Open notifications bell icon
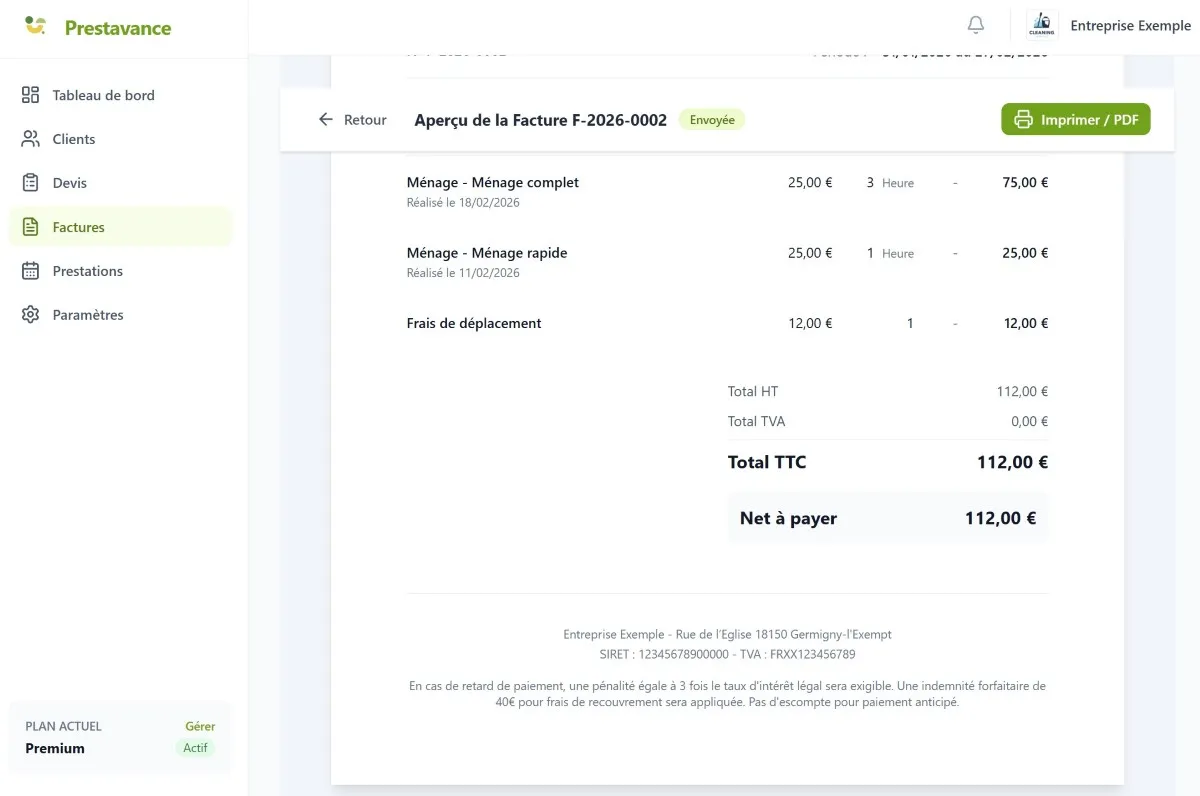This screenshot has height=796, width=1200. tap(976, 26)
